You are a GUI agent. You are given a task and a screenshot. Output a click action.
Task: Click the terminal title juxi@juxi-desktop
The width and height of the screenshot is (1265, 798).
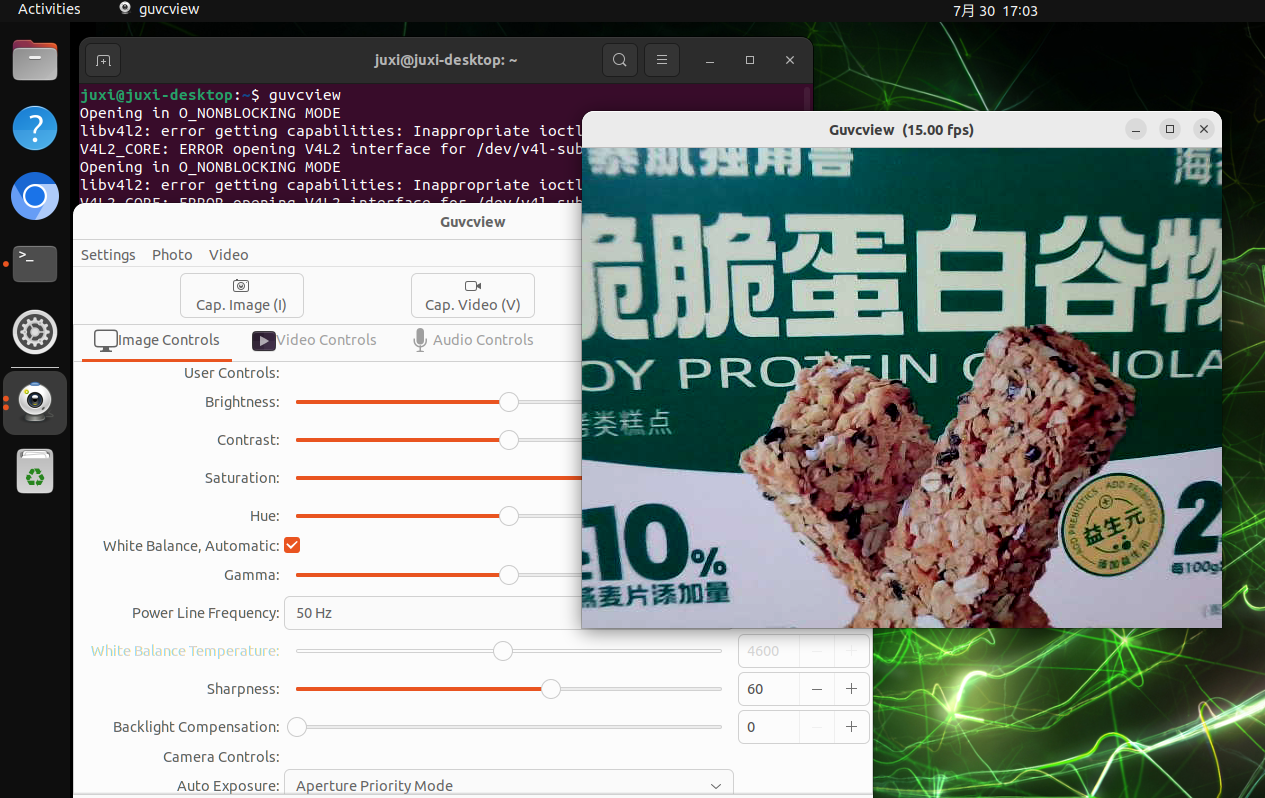446,60
